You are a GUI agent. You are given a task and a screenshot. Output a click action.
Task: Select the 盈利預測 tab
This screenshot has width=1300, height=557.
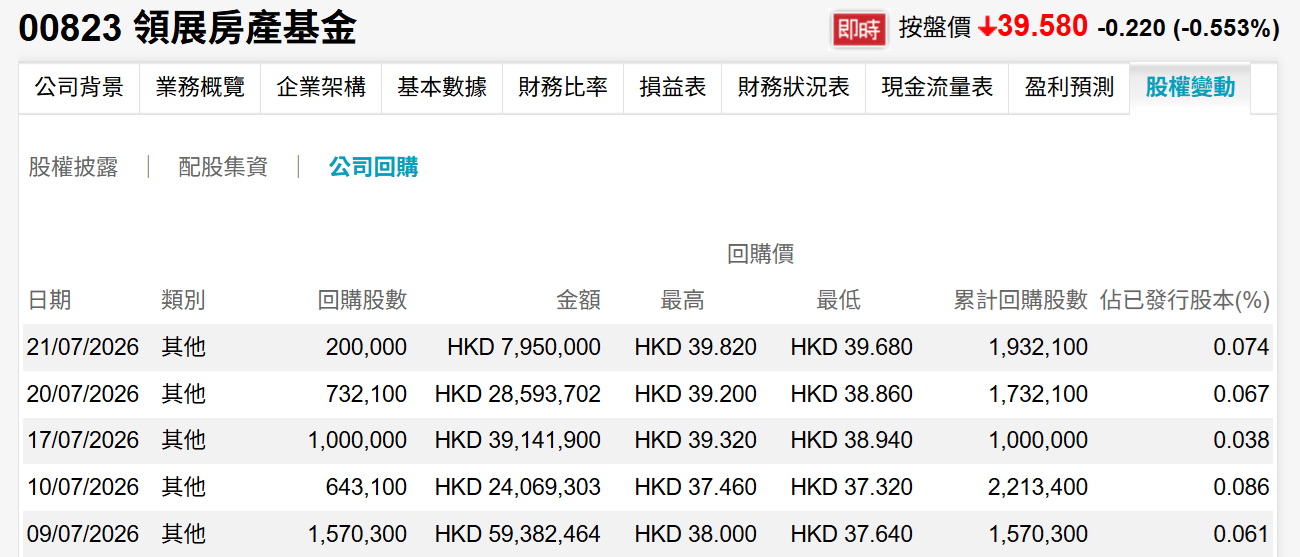point(1069,87)
